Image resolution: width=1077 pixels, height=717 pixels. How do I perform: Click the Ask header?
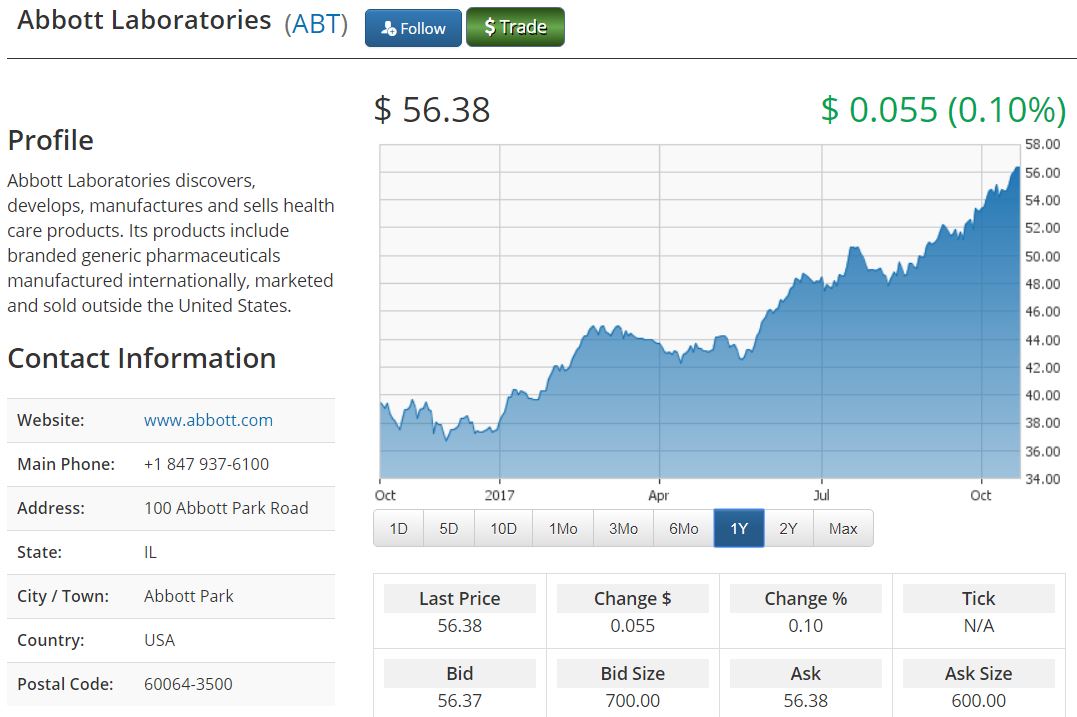coord(806,673)
